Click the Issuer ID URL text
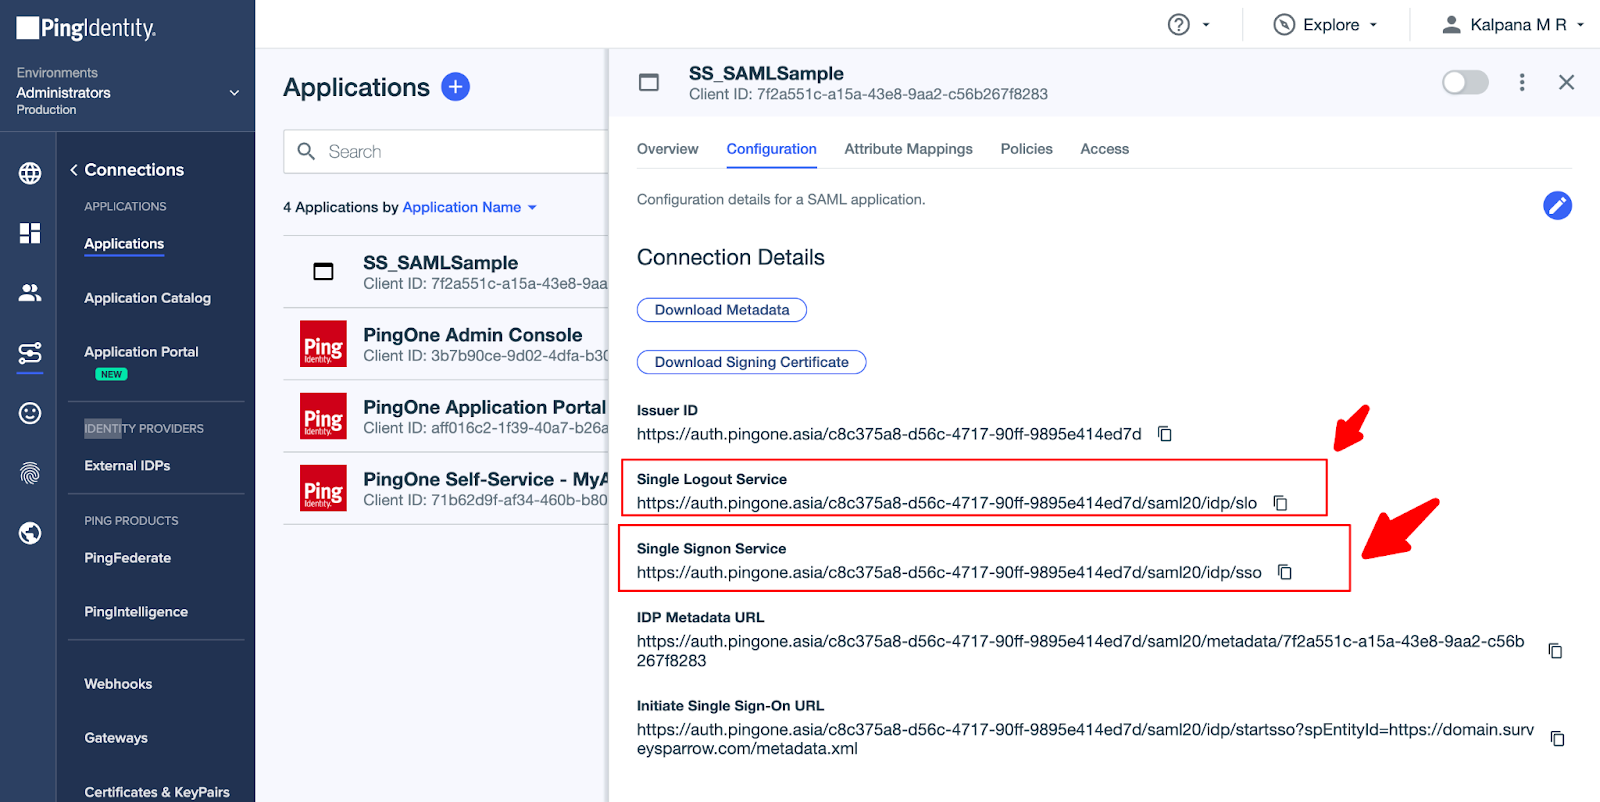This screenshot has height=802, width=1600. click(x=889, y=434)
